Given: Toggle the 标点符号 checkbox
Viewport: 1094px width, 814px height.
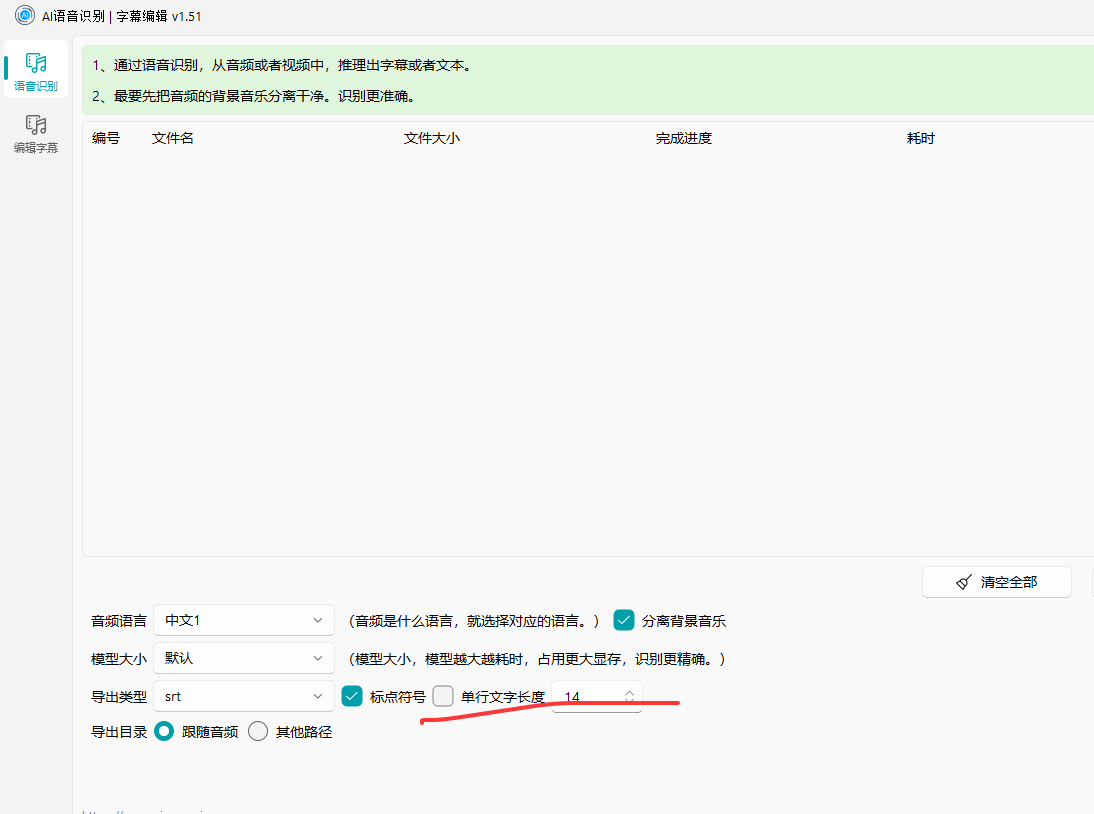Looking at the screenshot, I should (x=352, y=696).
